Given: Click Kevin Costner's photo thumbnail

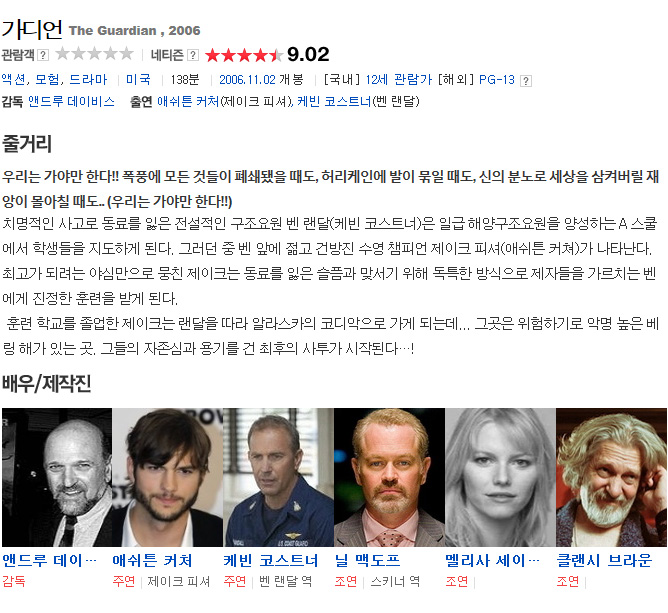Looking at the screenshot, I should click(279, 477).
